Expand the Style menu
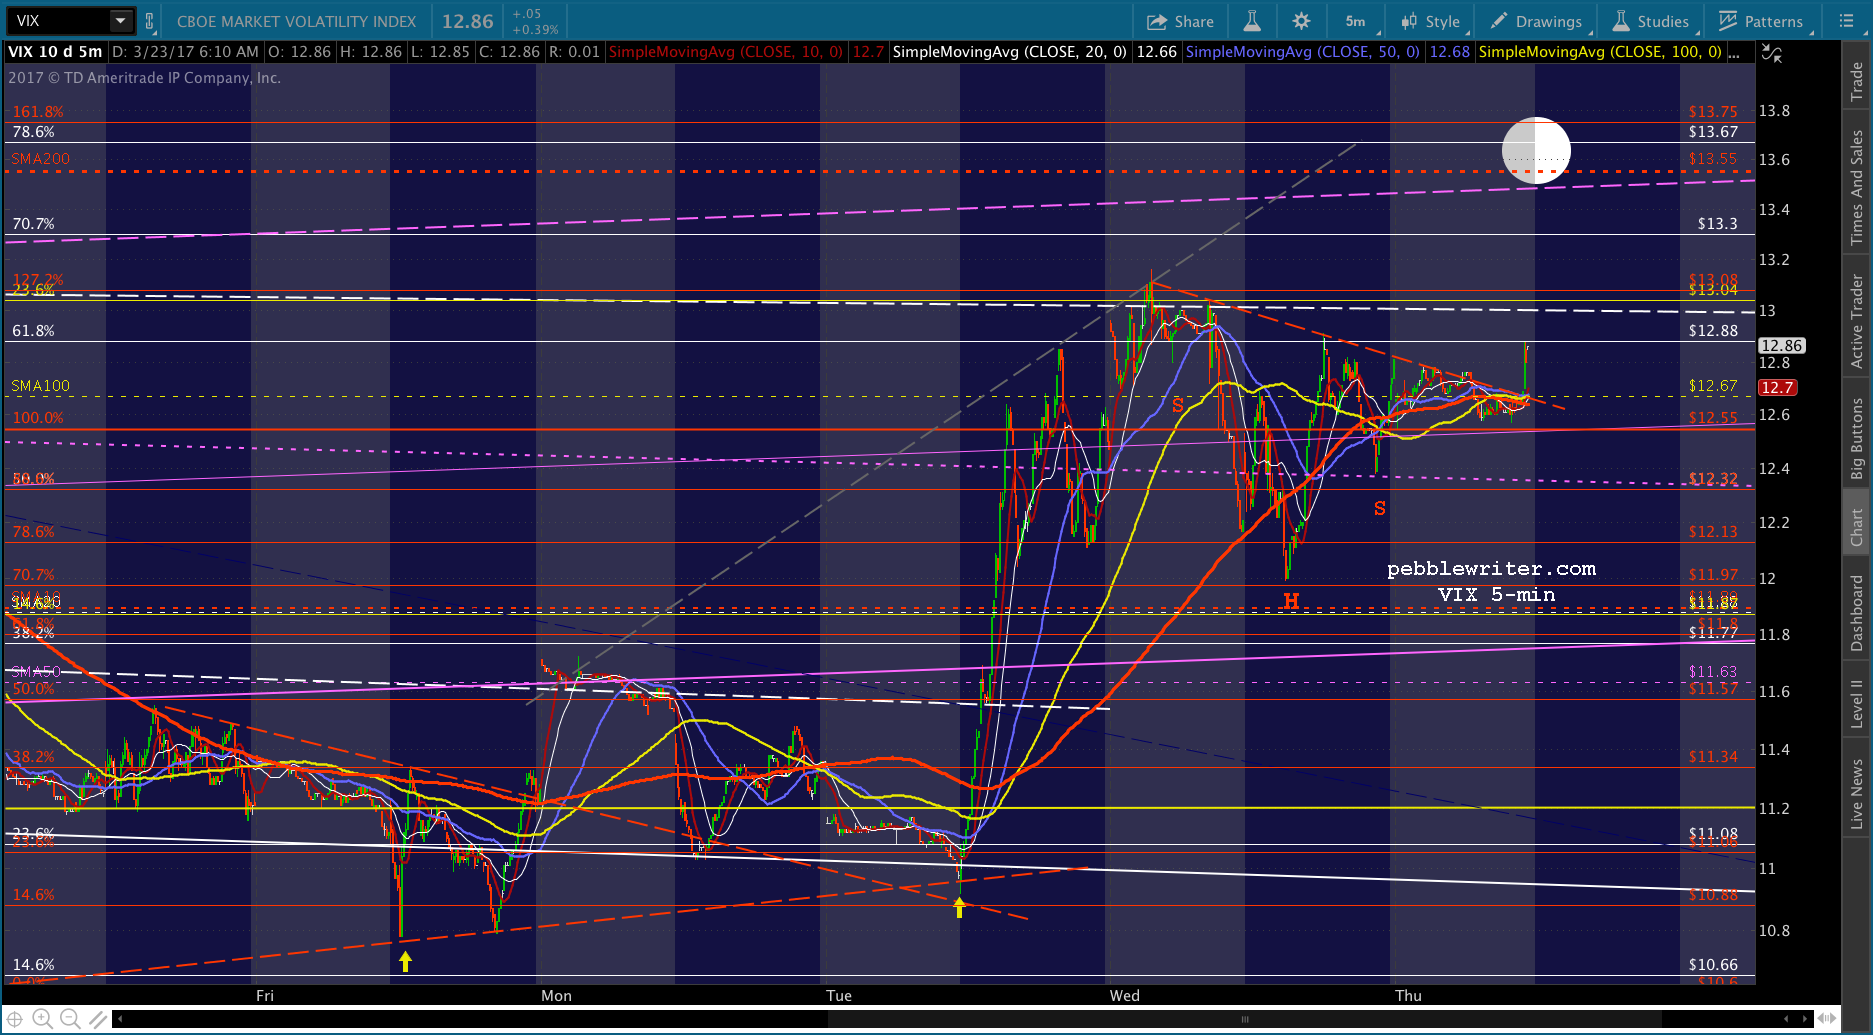 tap(1432, 21)
